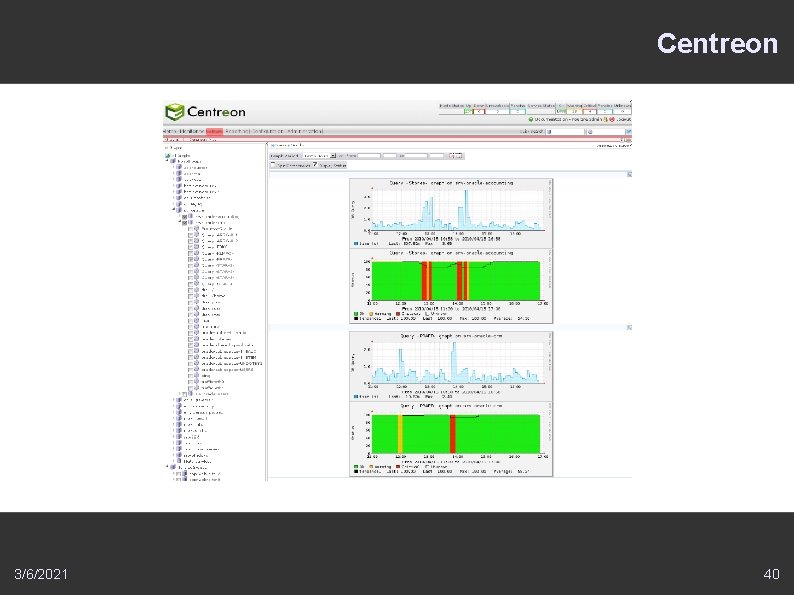The width and height of the screenshot is (794, 595).
Task: Toggle the Split Components checkbox
Action: coord(272,165)
